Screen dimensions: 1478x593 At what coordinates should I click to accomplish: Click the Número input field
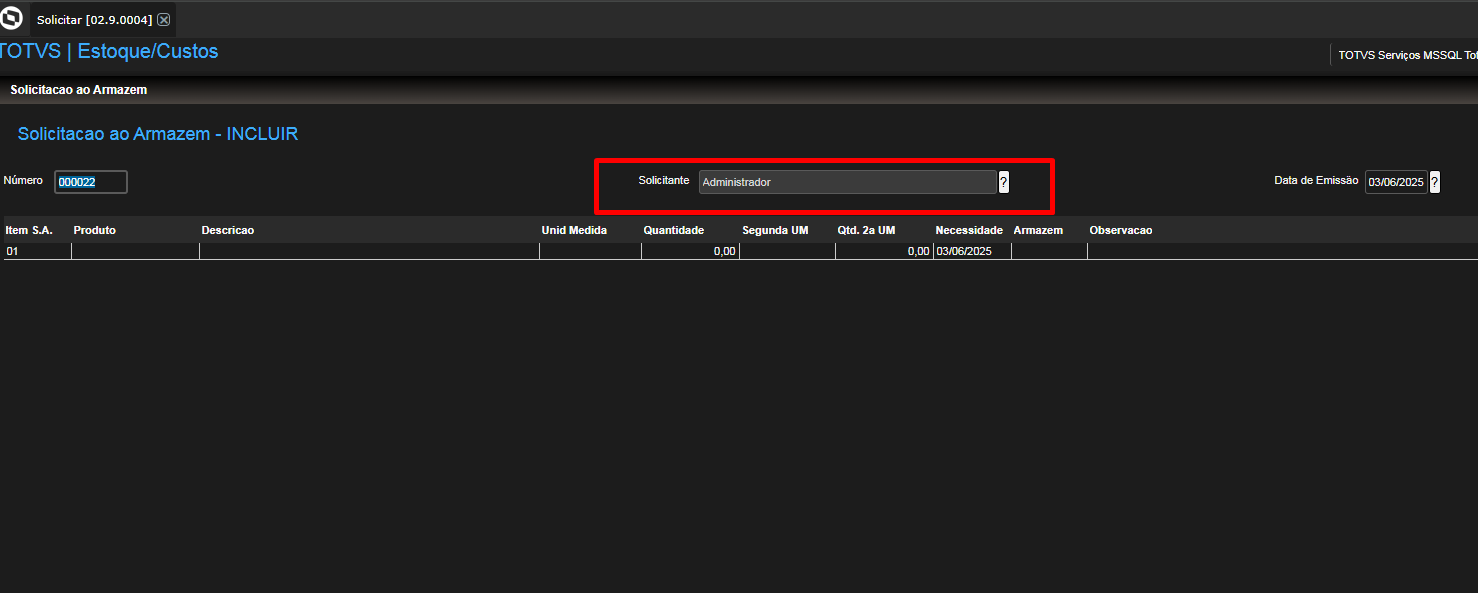[91, 182]
